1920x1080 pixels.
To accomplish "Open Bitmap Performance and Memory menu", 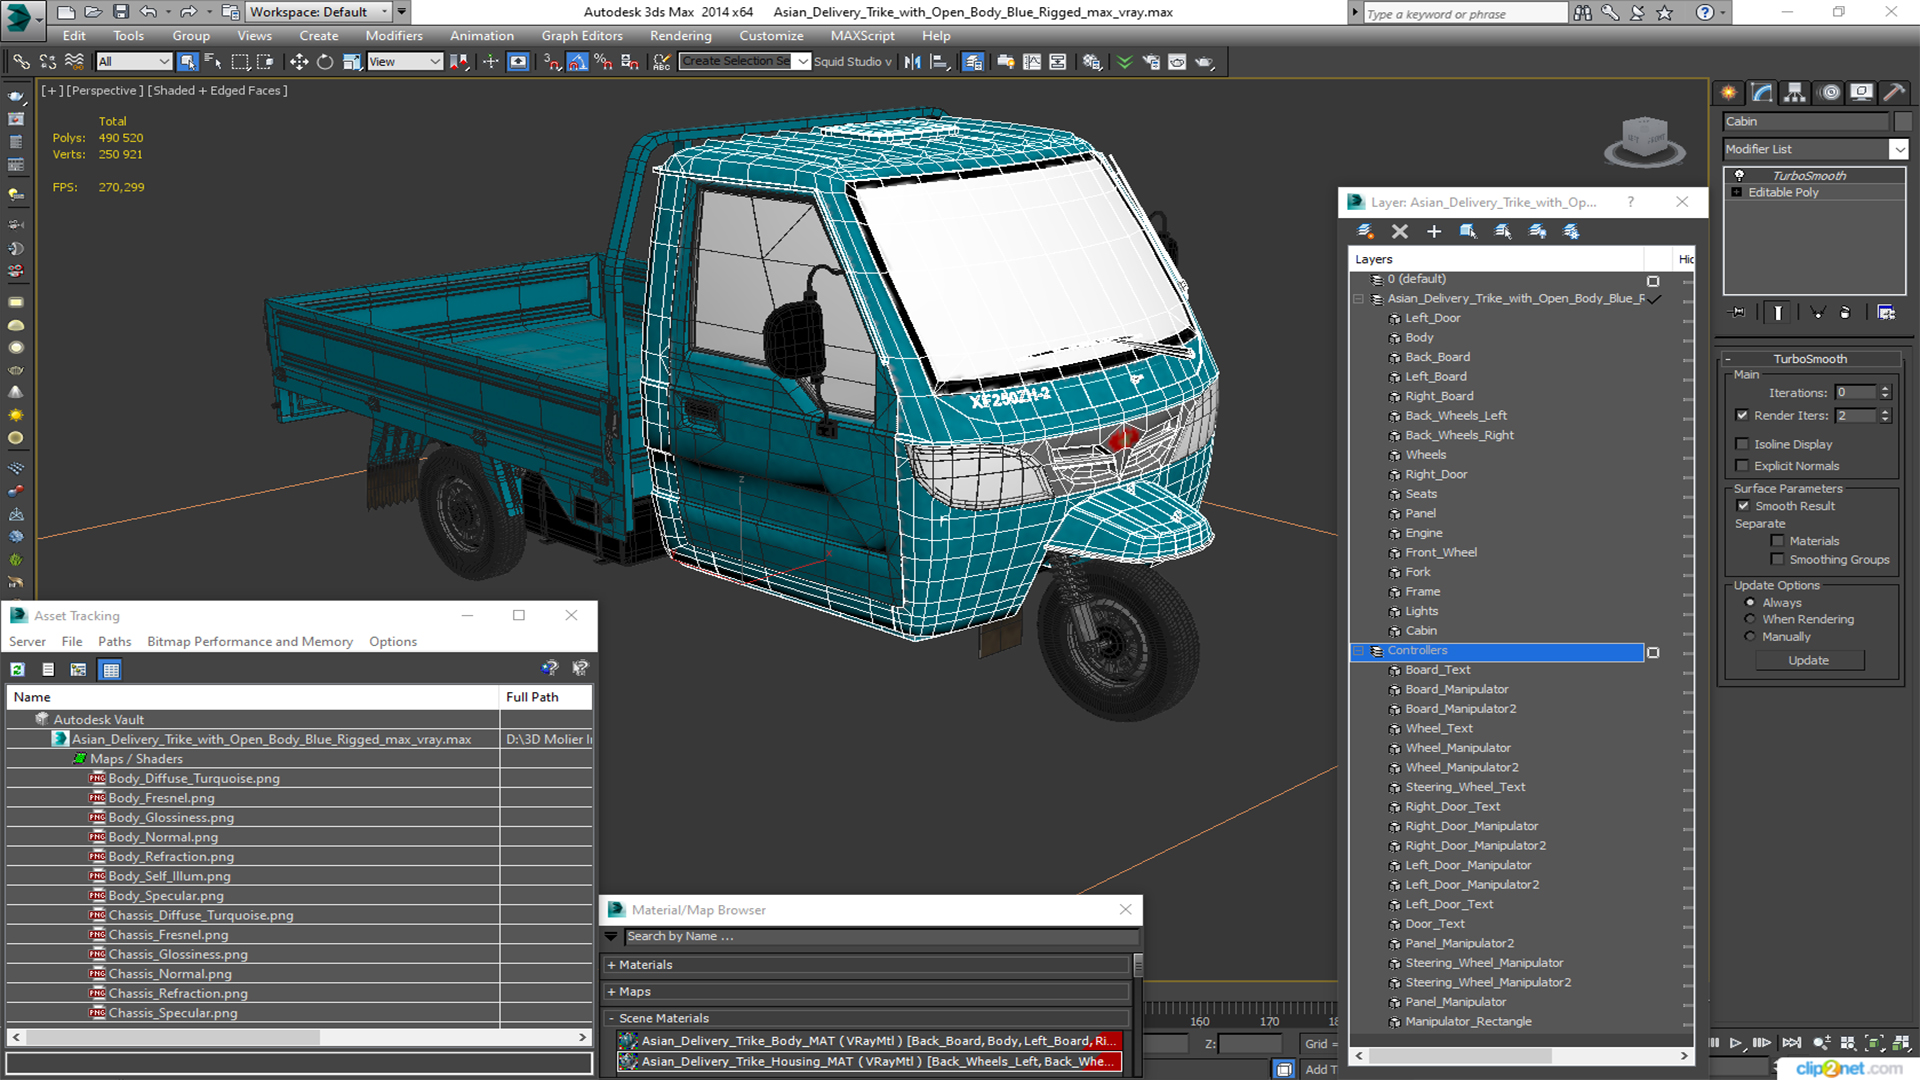I will (250, 642).
